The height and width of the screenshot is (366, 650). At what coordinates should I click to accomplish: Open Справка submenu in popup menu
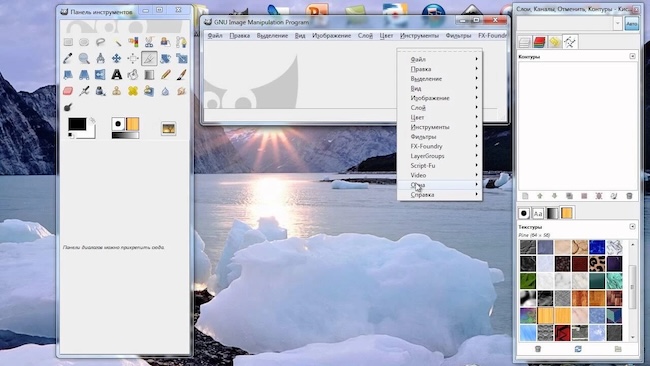(439, 194)
